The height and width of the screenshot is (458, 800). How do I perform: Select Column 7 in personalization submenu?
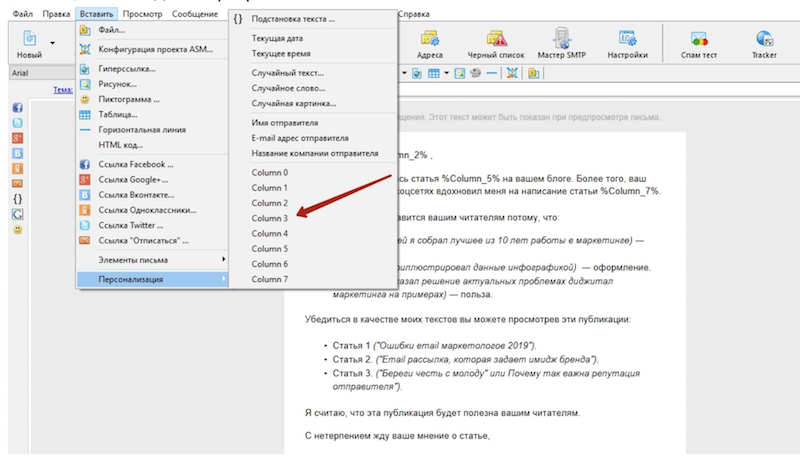313,279
